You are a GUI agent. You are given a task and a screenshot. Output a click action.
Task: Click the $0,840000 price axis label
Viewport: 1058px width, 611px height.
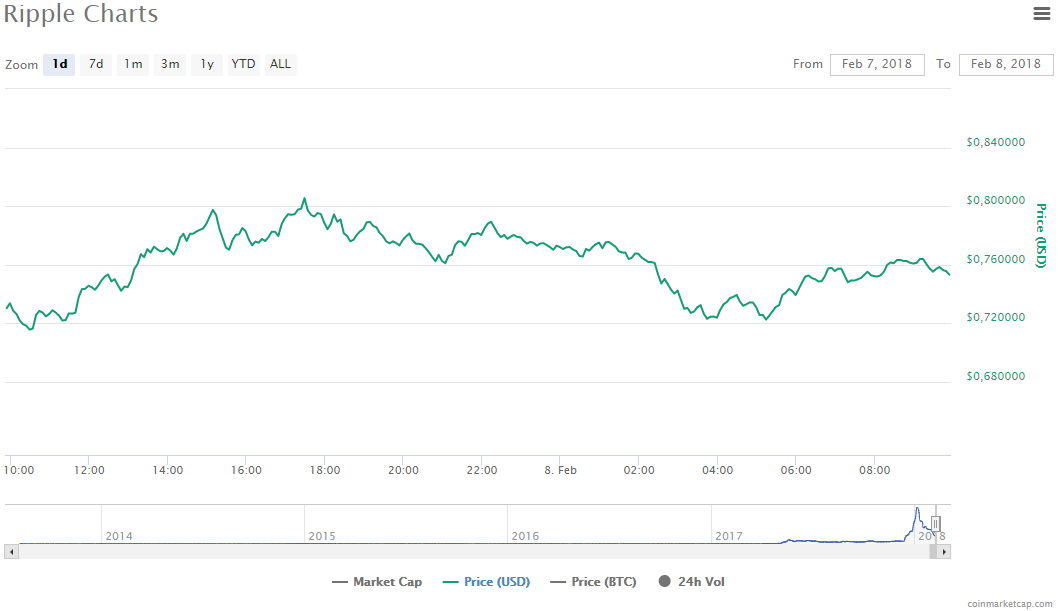(x=996, y=142)
